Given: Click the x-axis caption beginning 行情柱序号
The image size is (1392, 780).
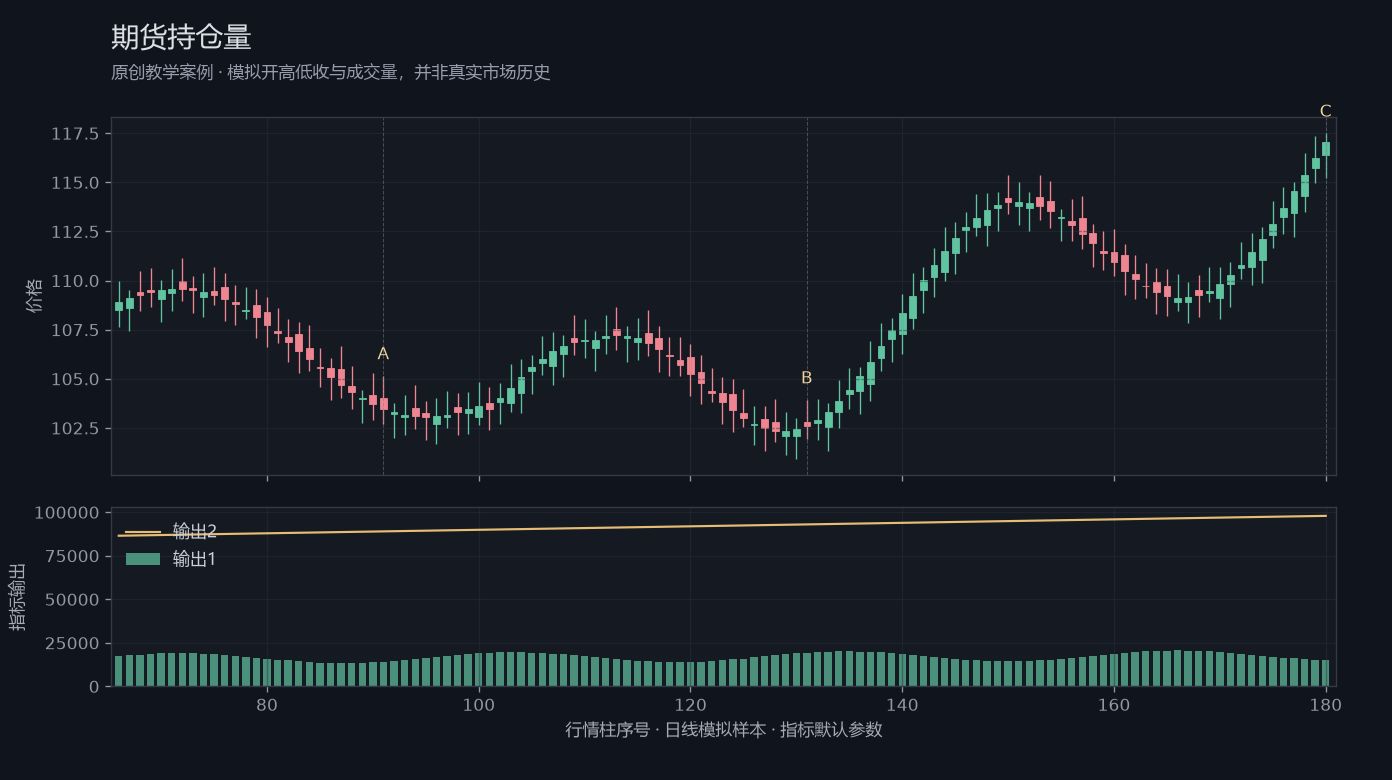Looking at the screenshot, I should pos(724,730).
